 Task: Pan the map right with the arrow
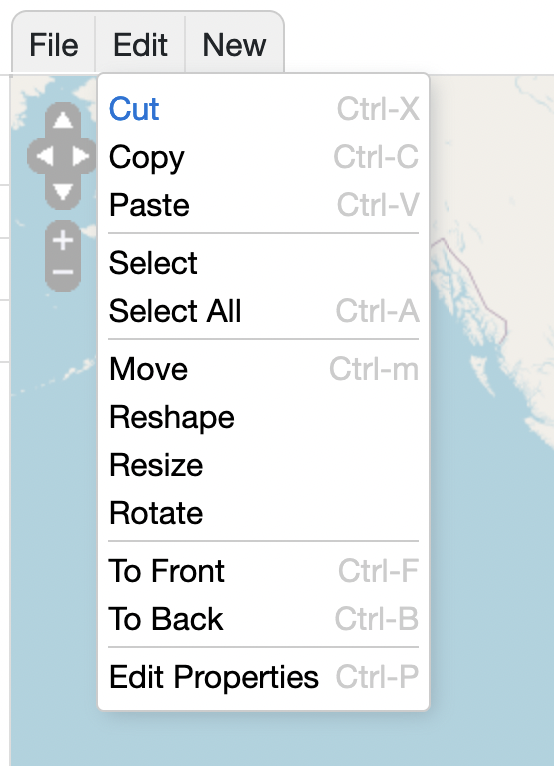click(81, 156)
